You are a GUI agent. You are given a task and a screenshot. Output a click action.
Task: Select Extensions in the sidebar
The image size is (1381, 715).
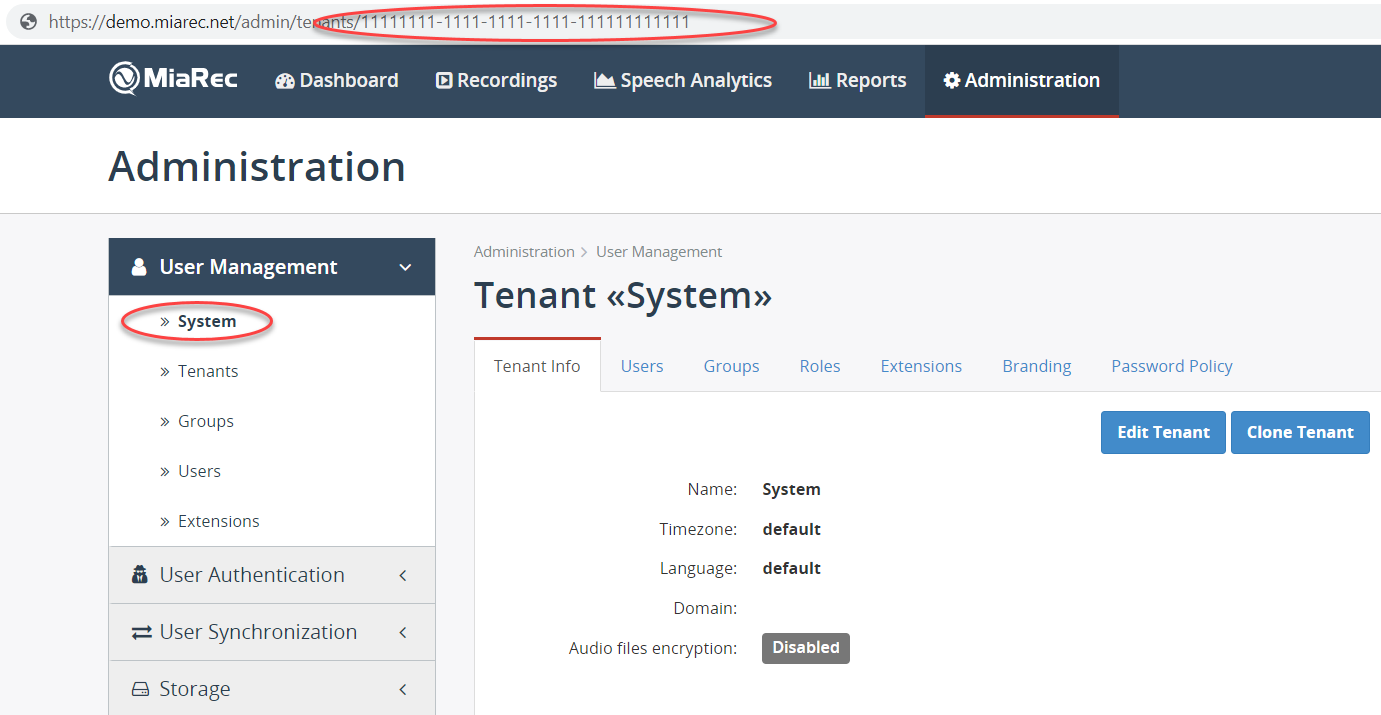click(218, 521)
